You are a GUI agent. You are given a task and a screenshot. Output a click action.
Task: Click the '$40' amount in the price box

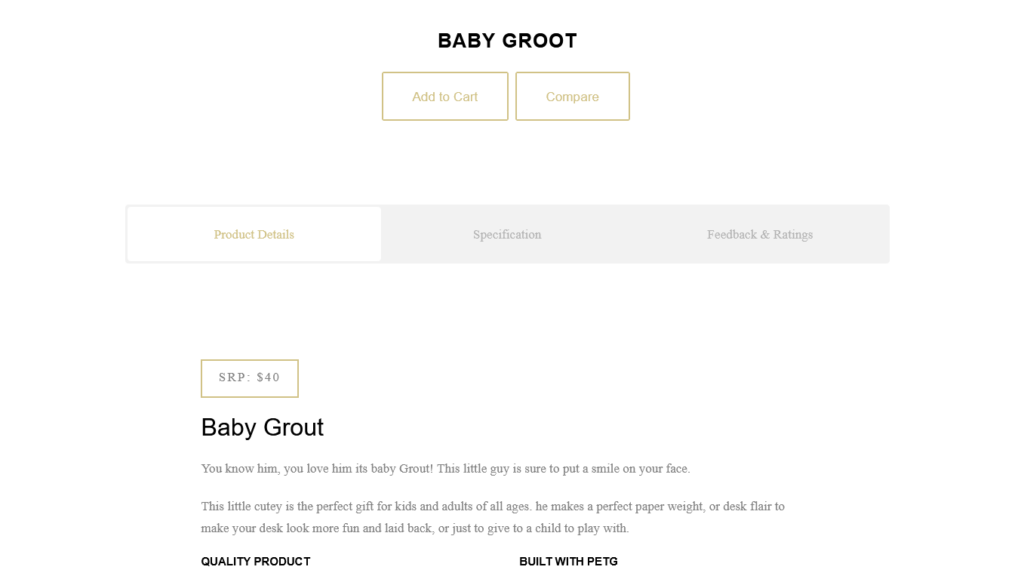[268, 377]
